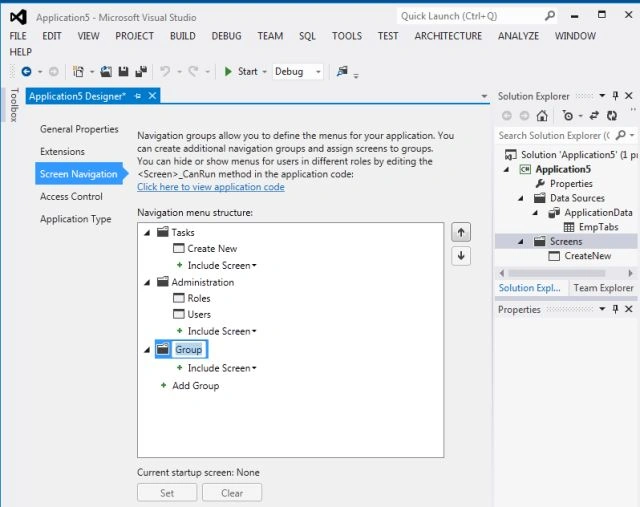Click Sync with Active Document icon

click(x=594, y=116)
